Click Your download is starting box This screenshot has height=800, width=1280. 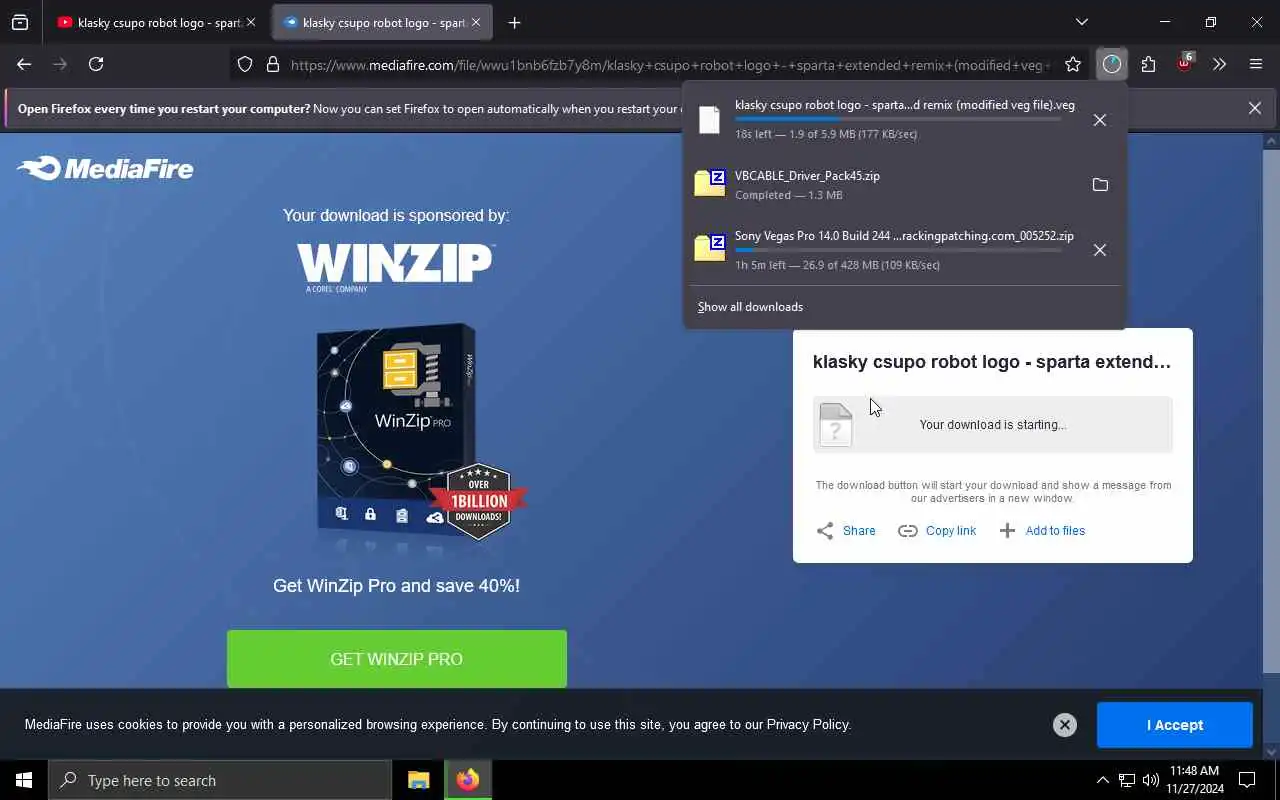coord(993,425)
